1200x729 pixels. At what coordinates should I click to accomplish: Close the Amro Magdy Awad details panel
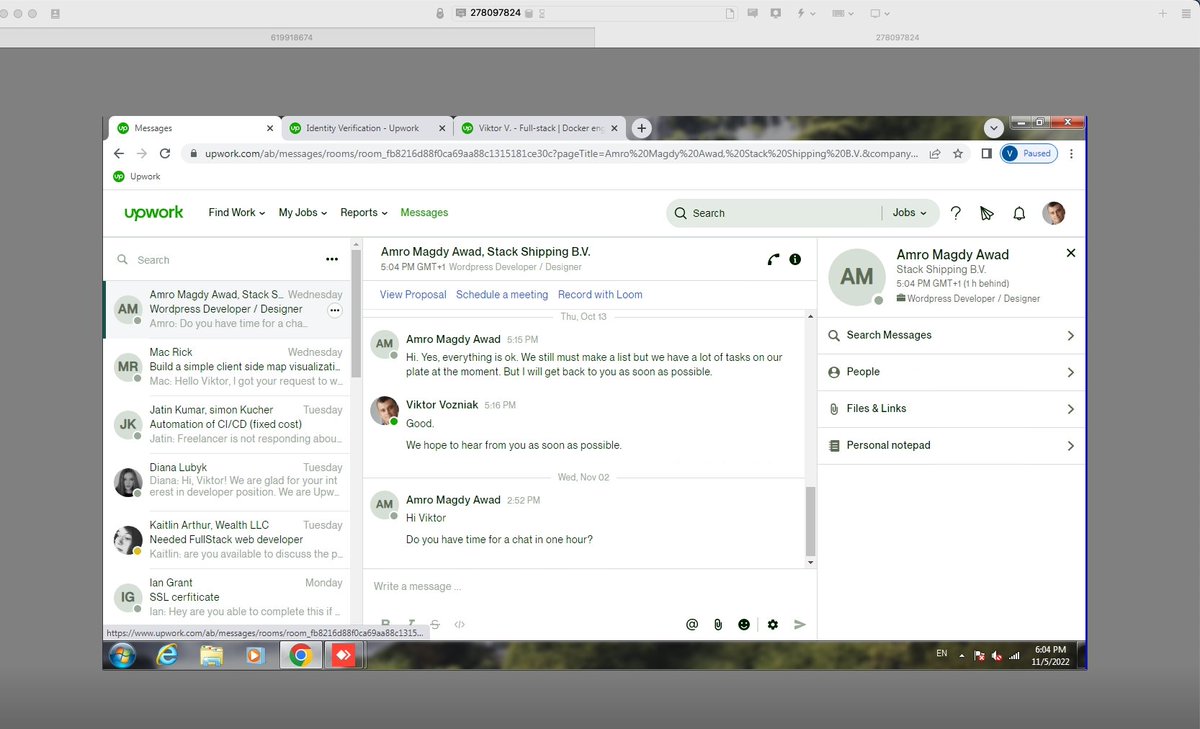pyautogui.click(x=1071, y=253)
